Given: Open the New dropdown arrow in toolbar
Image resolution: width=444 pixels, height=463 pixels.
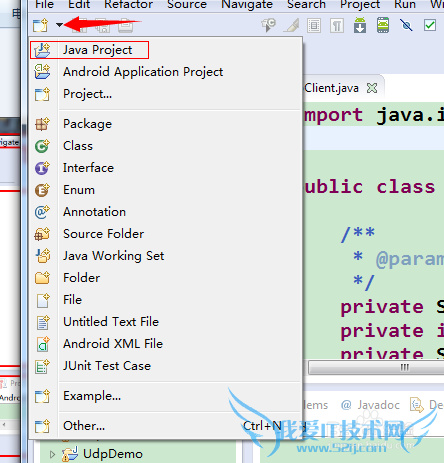Looking at the screenshot, I should [x=59, y=25].
